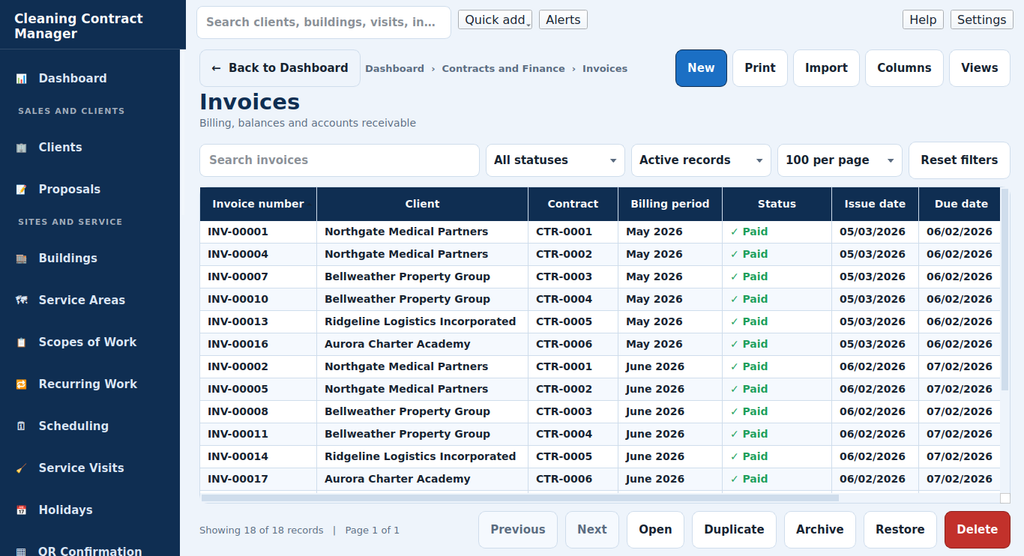Open the Scheduling calendar icon

(22, 426)
